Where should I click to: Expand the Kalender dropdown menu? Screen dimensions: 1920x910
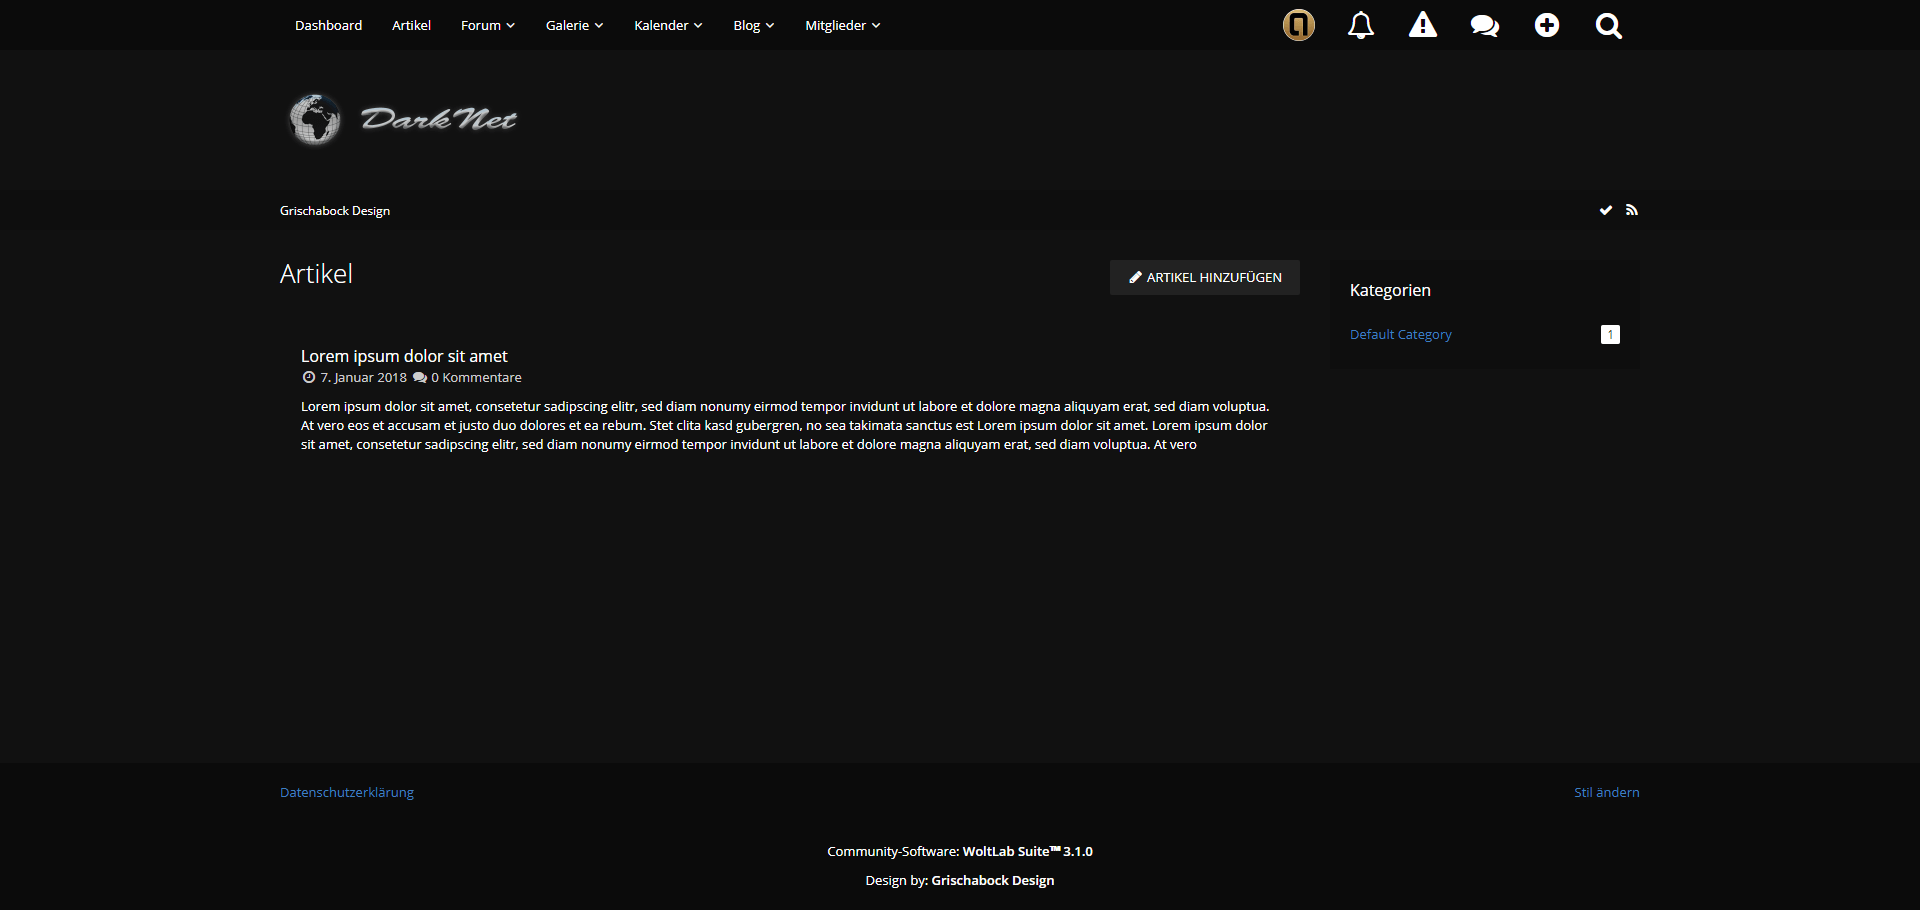(668, 25)
